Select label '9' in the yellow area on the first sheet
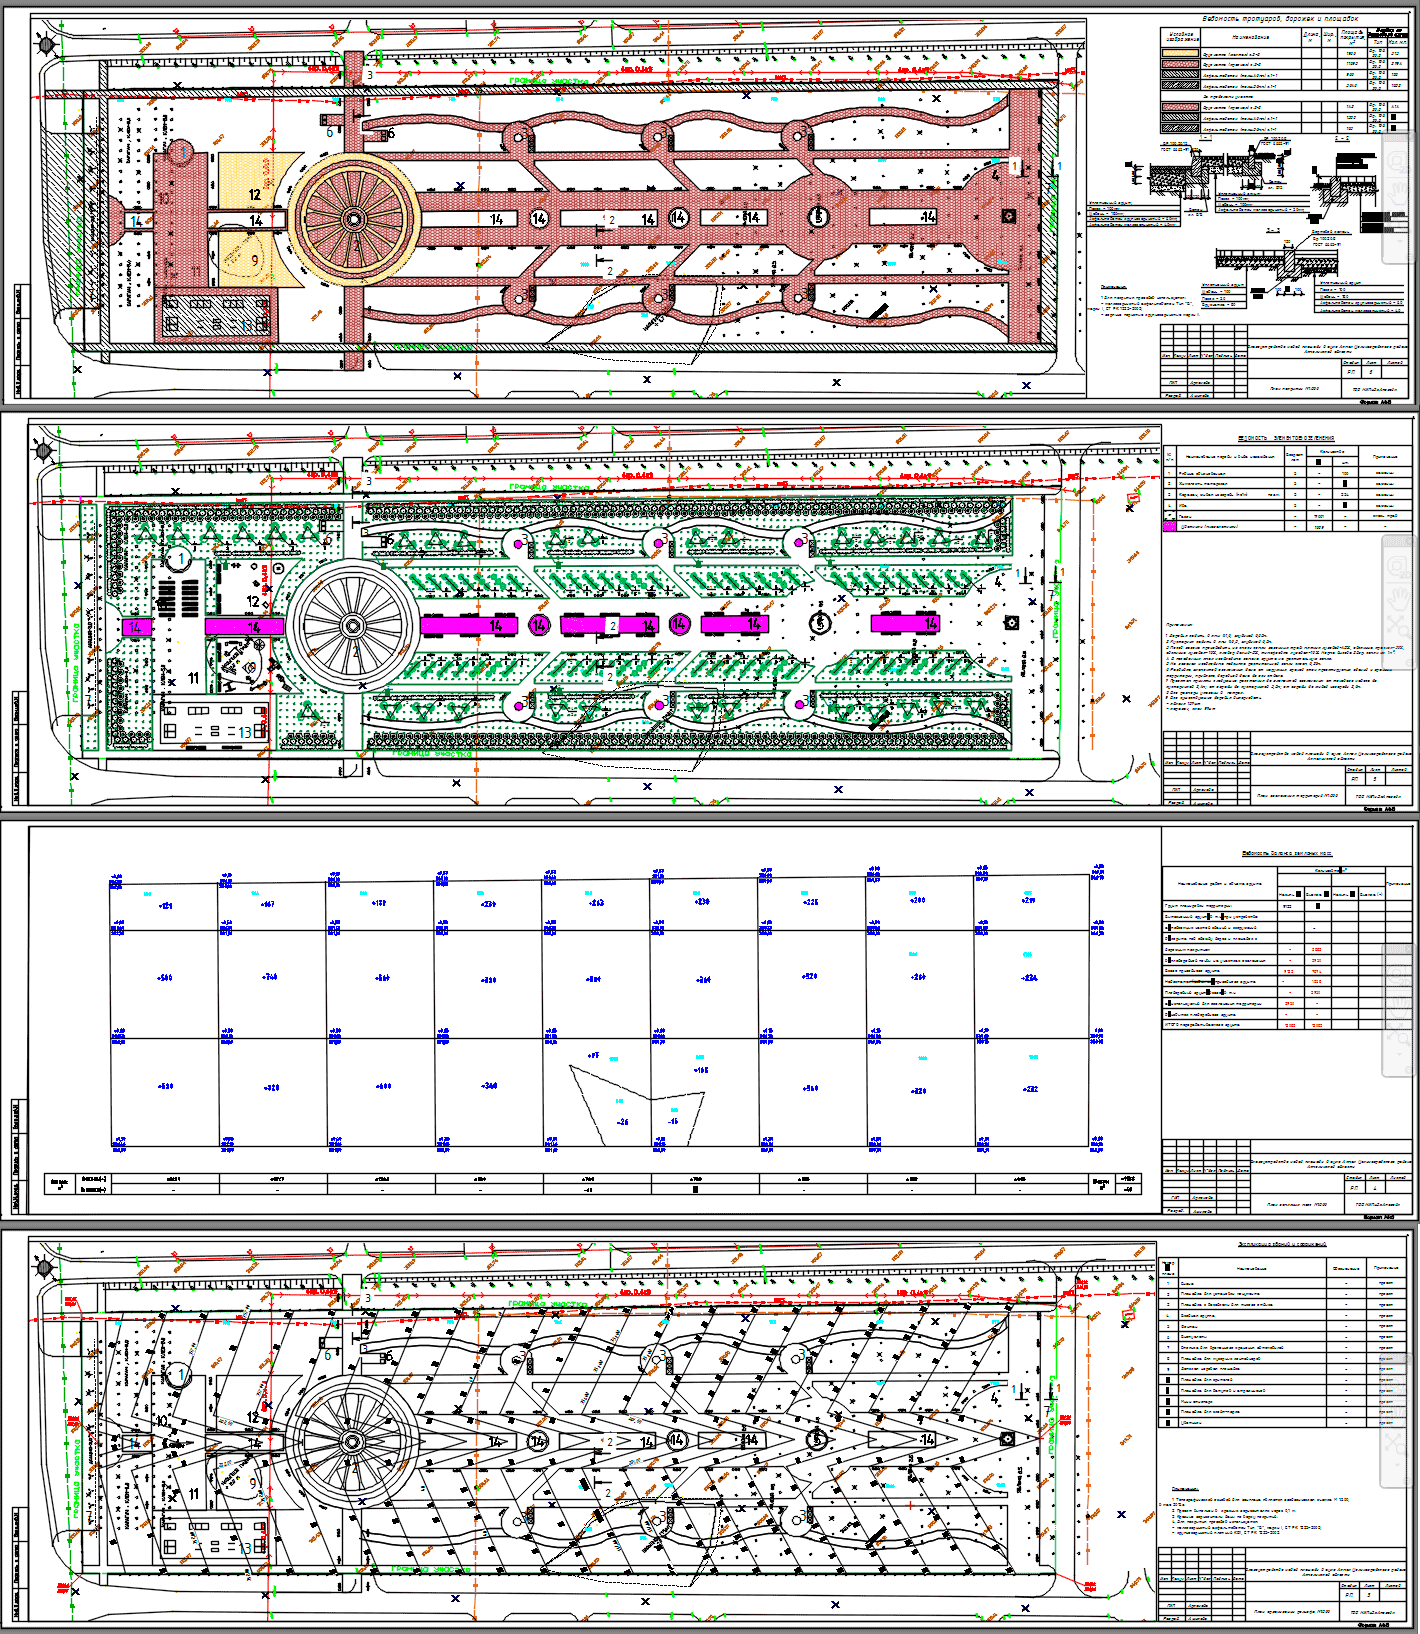This screenshot has width=1420, height=1634. click(x=254, y=260)
